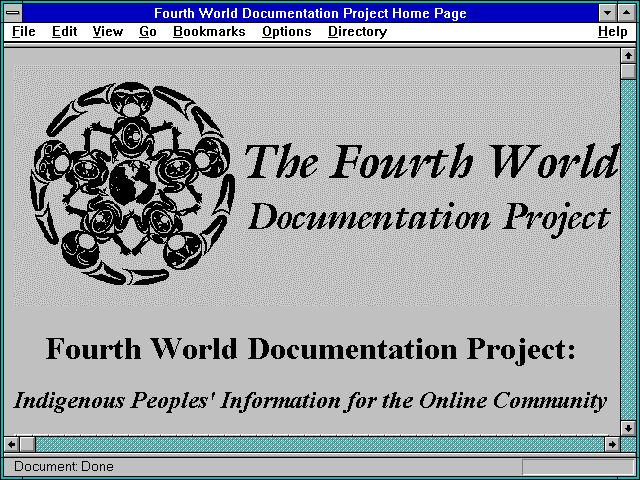Click 'The Fourth World' banner text
The image size is (640, 480).
[431, 162]
